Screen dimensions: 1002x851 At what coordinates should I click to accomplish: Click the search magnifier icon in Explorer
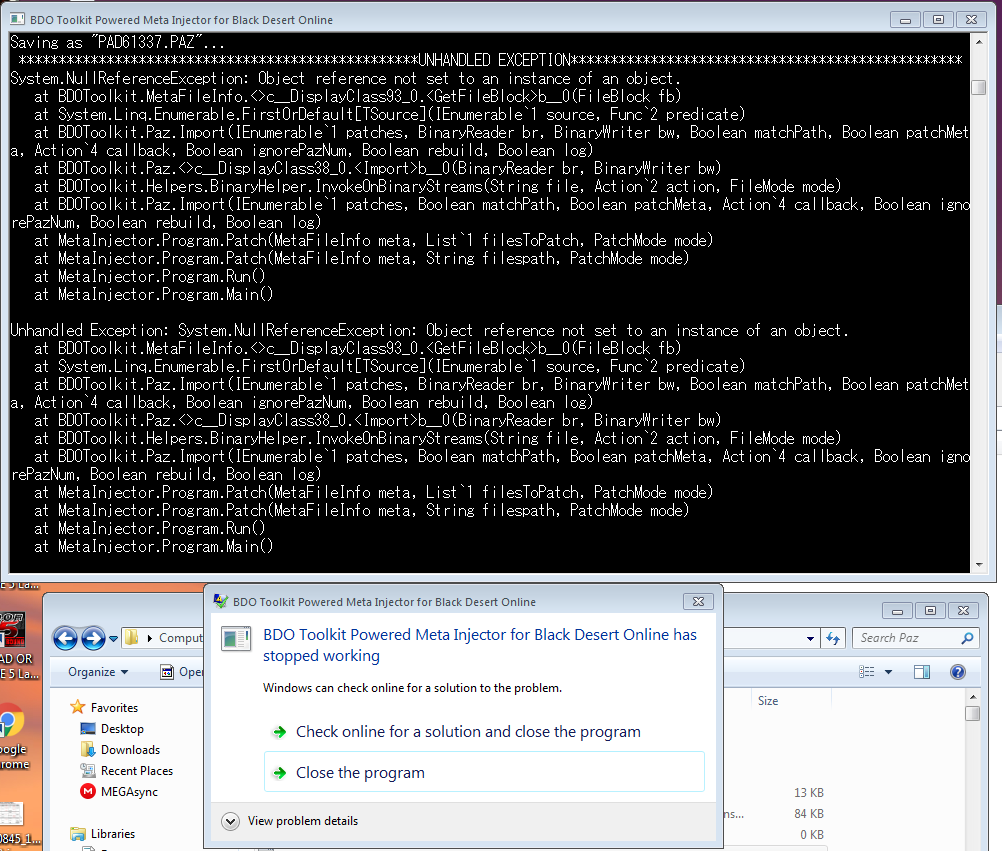click(967, 638)
